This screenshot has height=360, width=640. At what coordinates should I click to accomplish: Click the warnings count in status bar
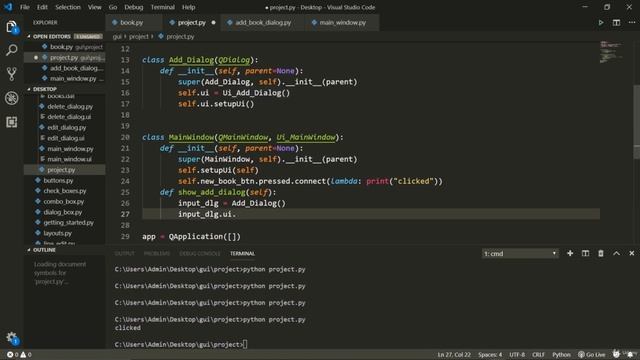coord(26,355)
